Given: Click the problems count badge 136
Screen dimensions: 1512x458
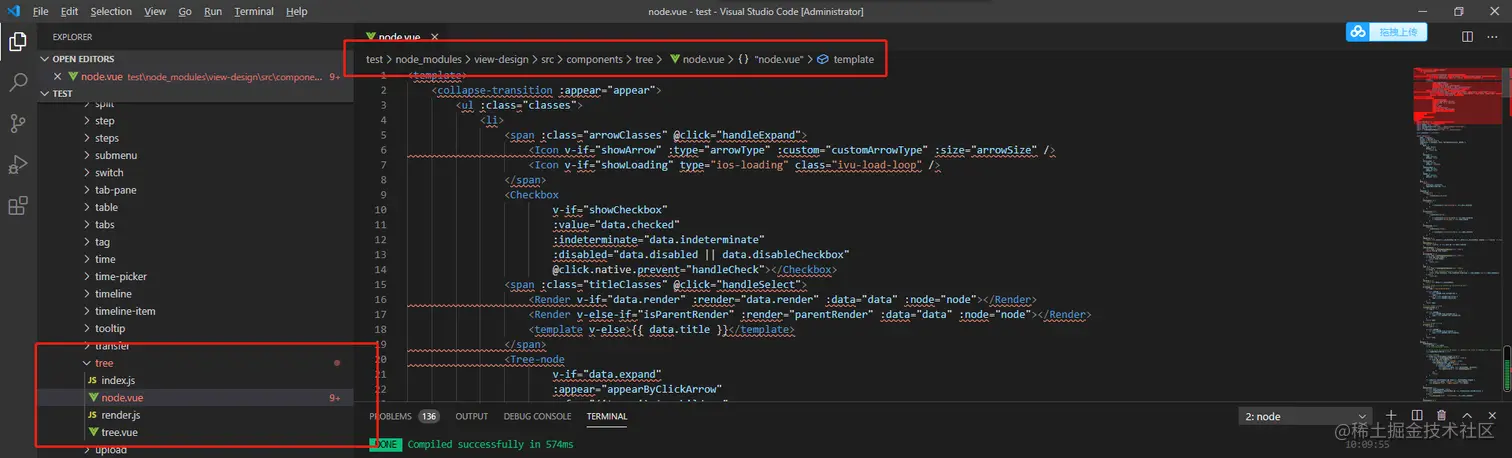Looking at the screenshot, I should point(429,416).
